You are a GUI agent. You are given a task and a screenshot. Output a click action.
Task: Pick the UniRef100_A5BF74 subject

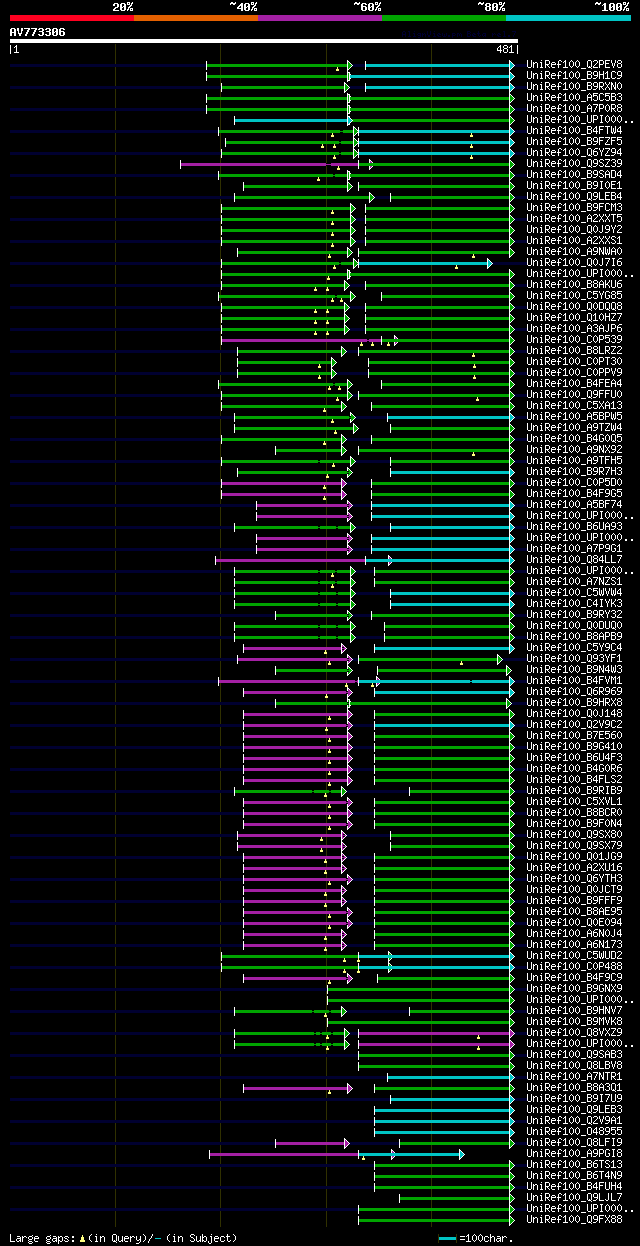tap(574, 504)
